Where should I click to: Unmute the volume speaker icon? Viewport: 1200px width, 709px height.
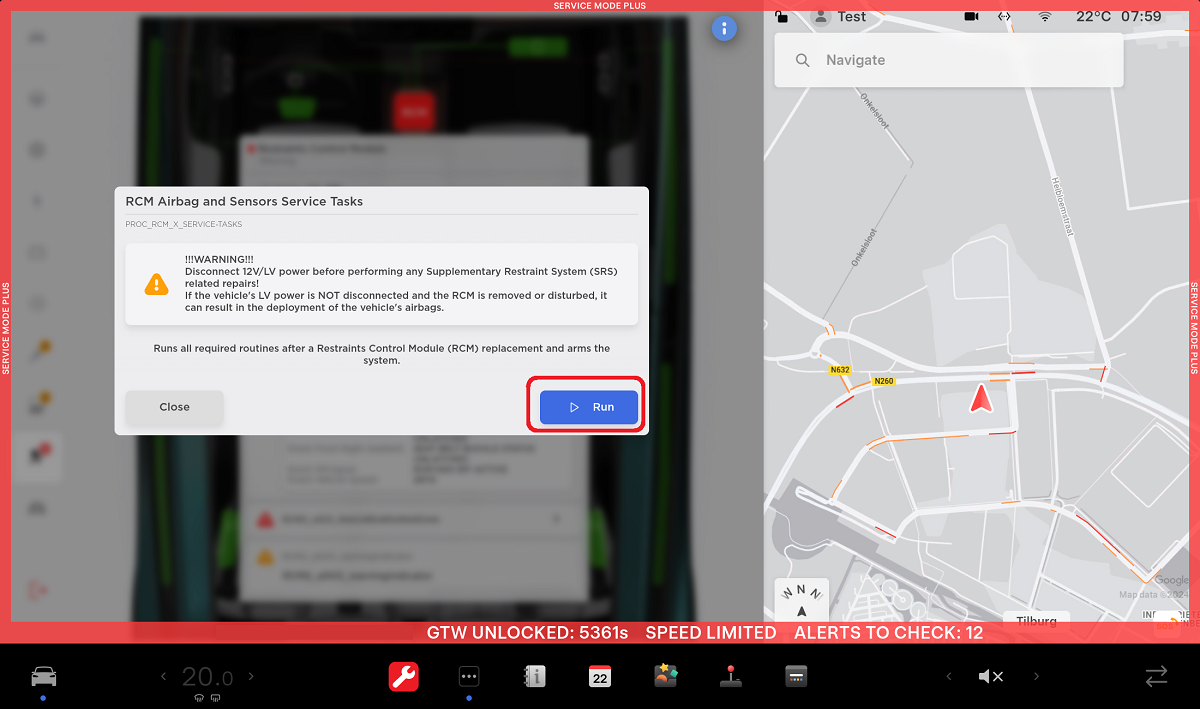990,677
